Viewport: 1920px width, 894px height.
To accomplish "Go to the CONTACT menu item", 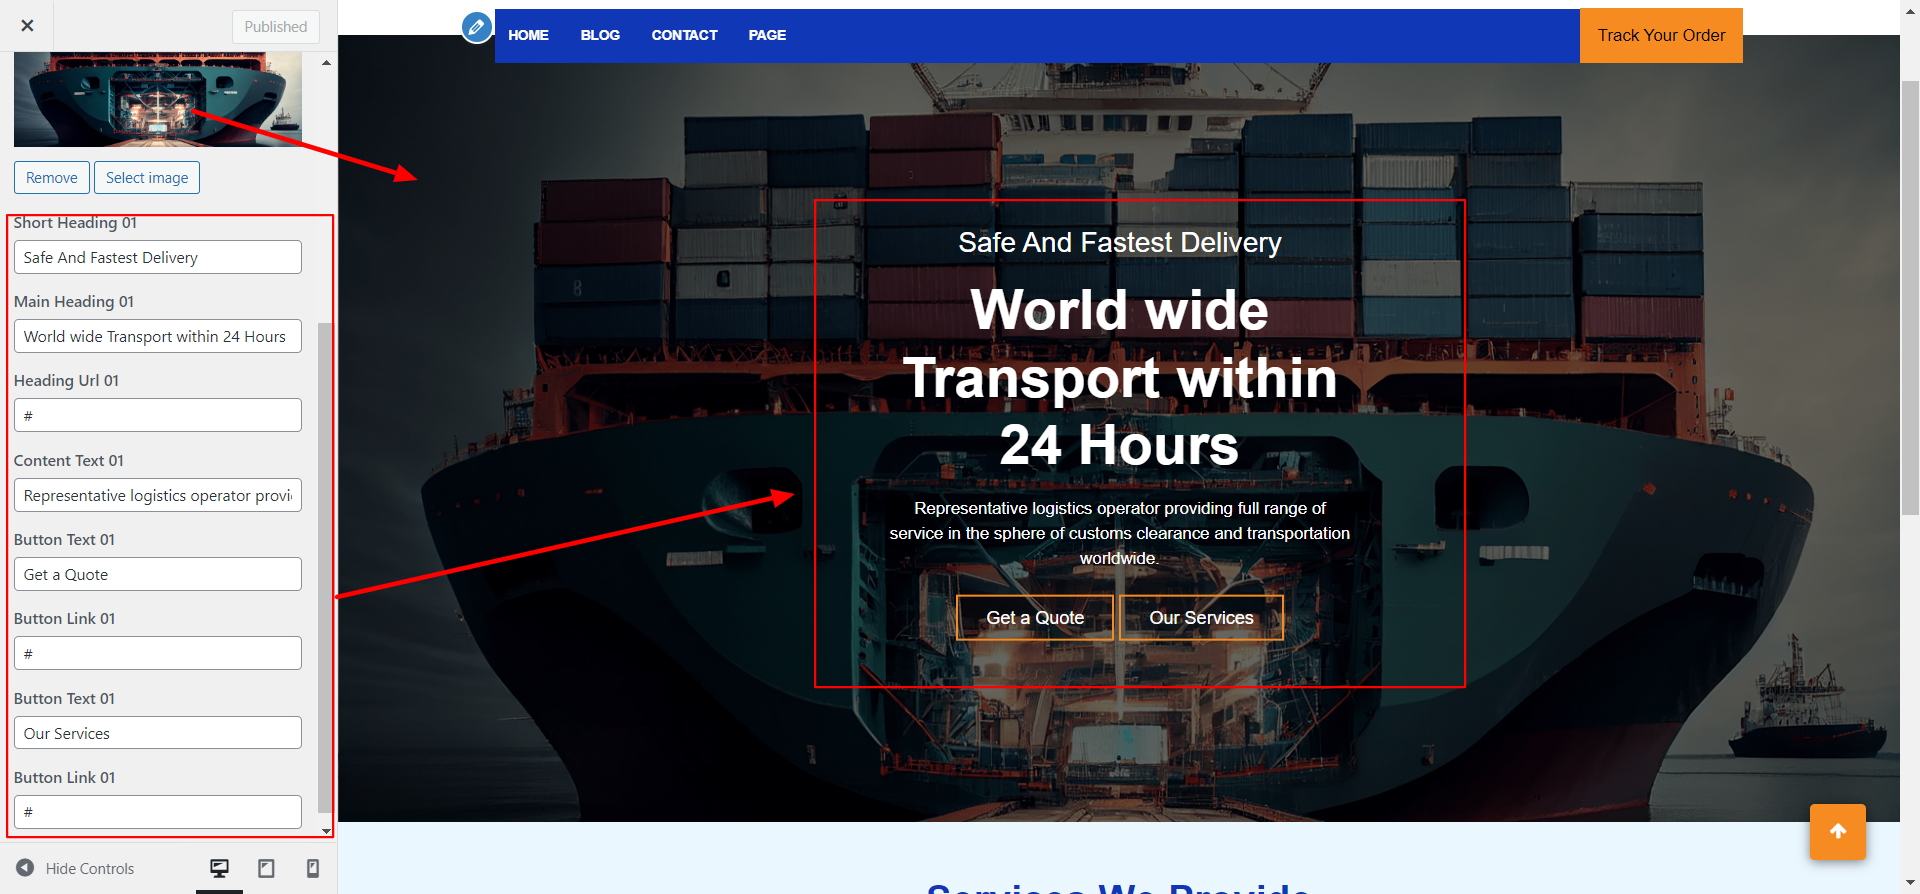I will 684,35.
